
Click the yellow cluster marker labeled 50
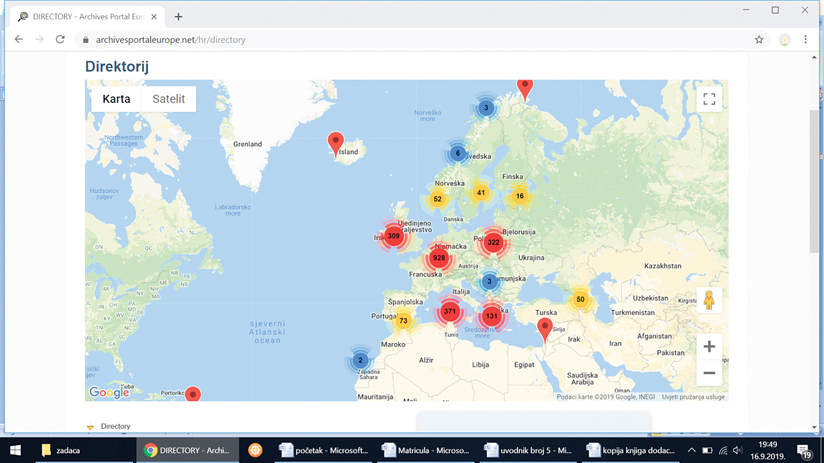pyautogui.click(x=580, y=300)
